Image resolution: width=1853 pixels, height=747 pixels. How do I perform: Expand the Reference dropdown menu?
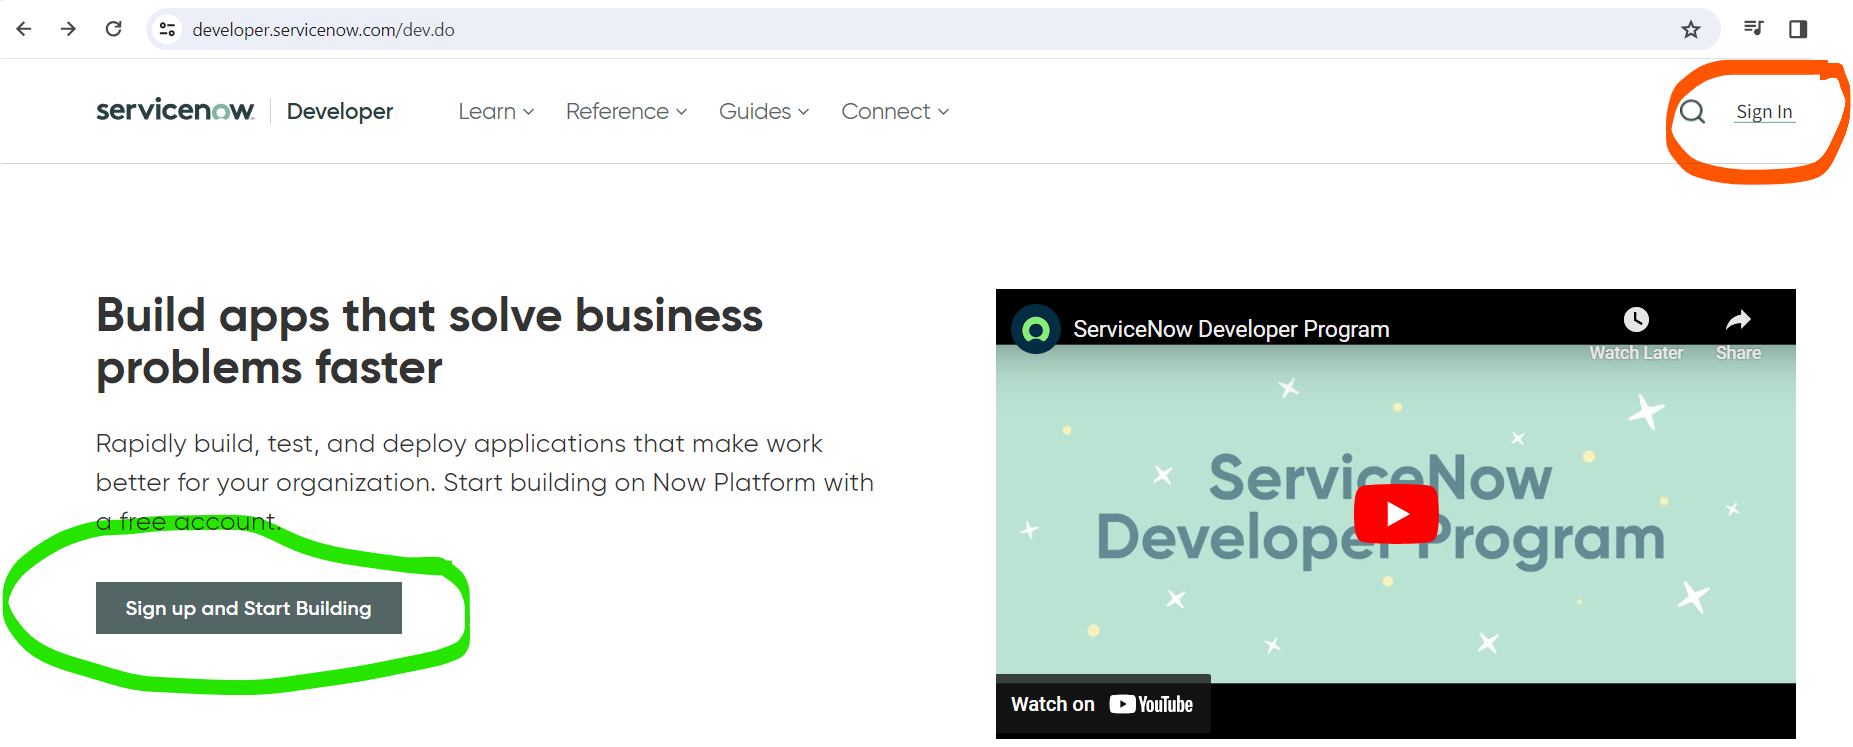(626, 112)
